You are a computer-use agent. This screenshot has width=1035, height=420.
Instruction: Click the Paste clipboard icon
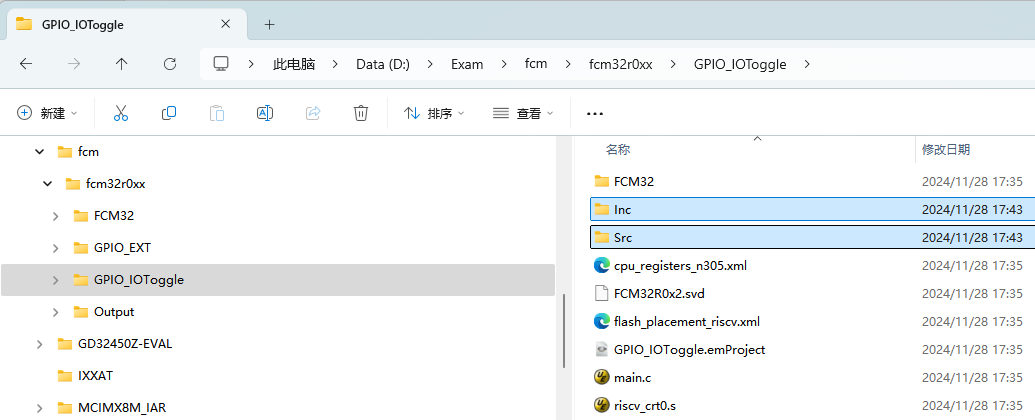click(x=217, y=113)
